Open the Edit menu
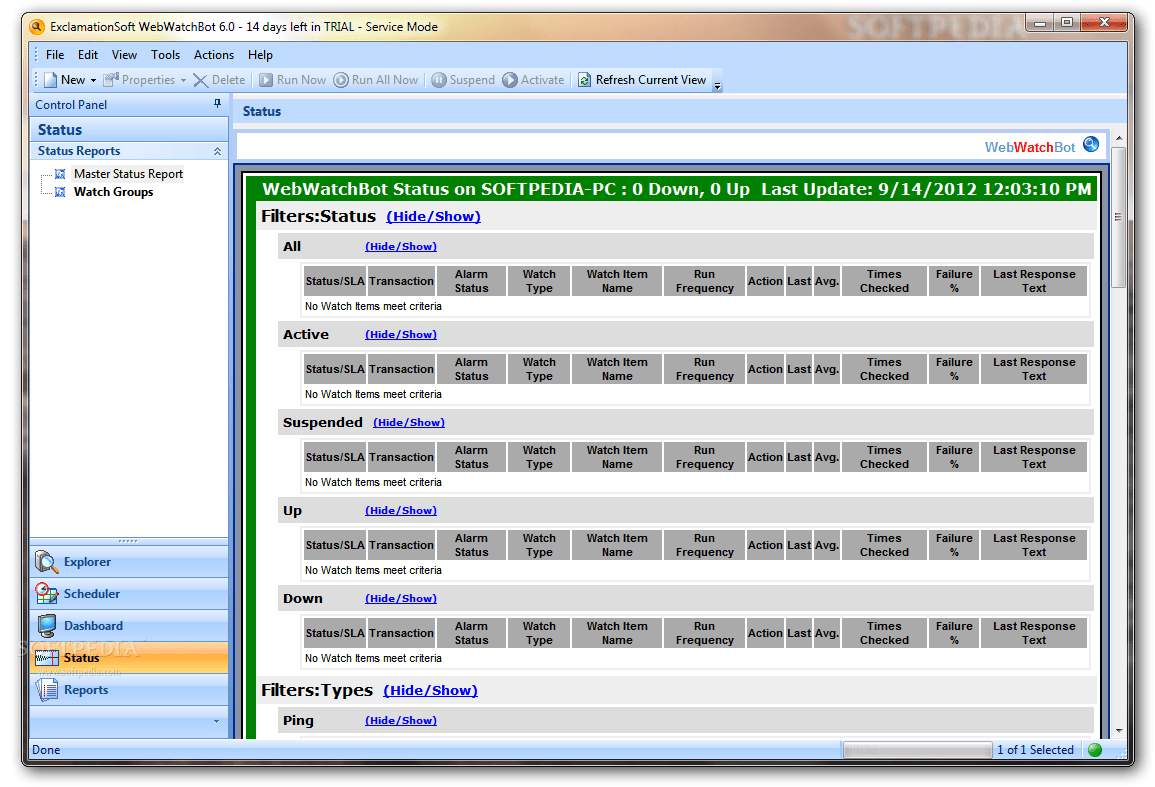Viewport: 1155px width, 787px height. click(88, 55)
